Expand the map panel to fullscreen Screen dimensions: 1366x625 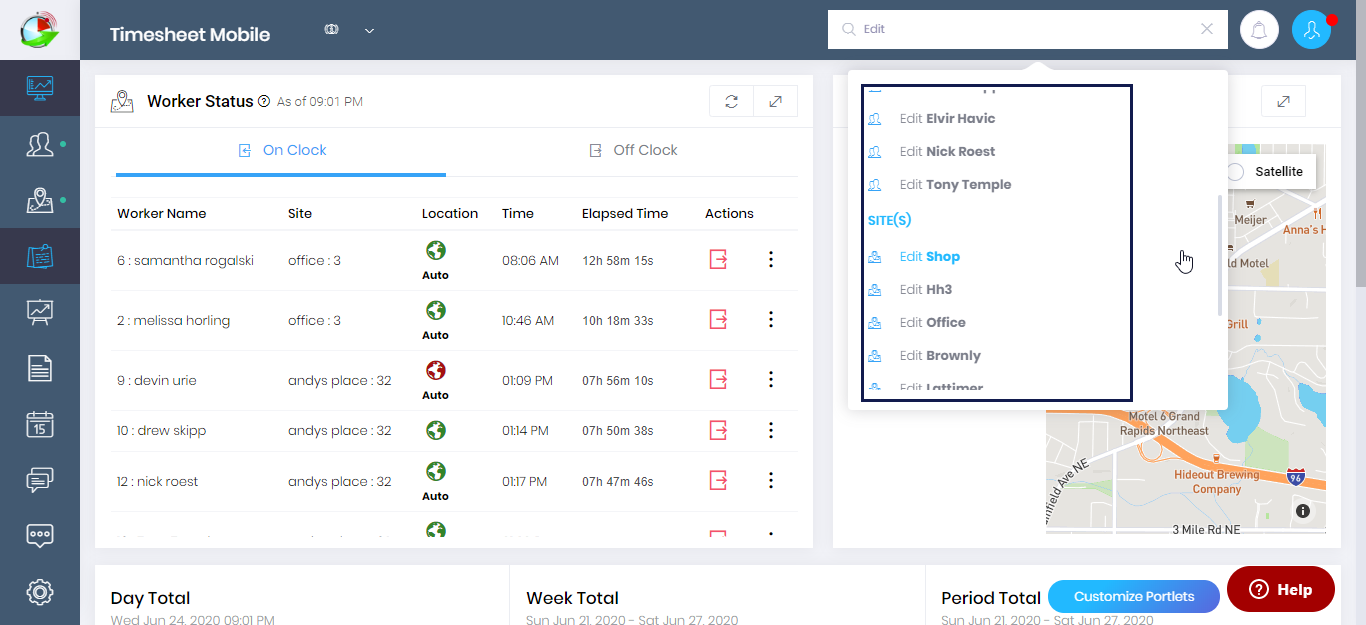point(1284,101)
